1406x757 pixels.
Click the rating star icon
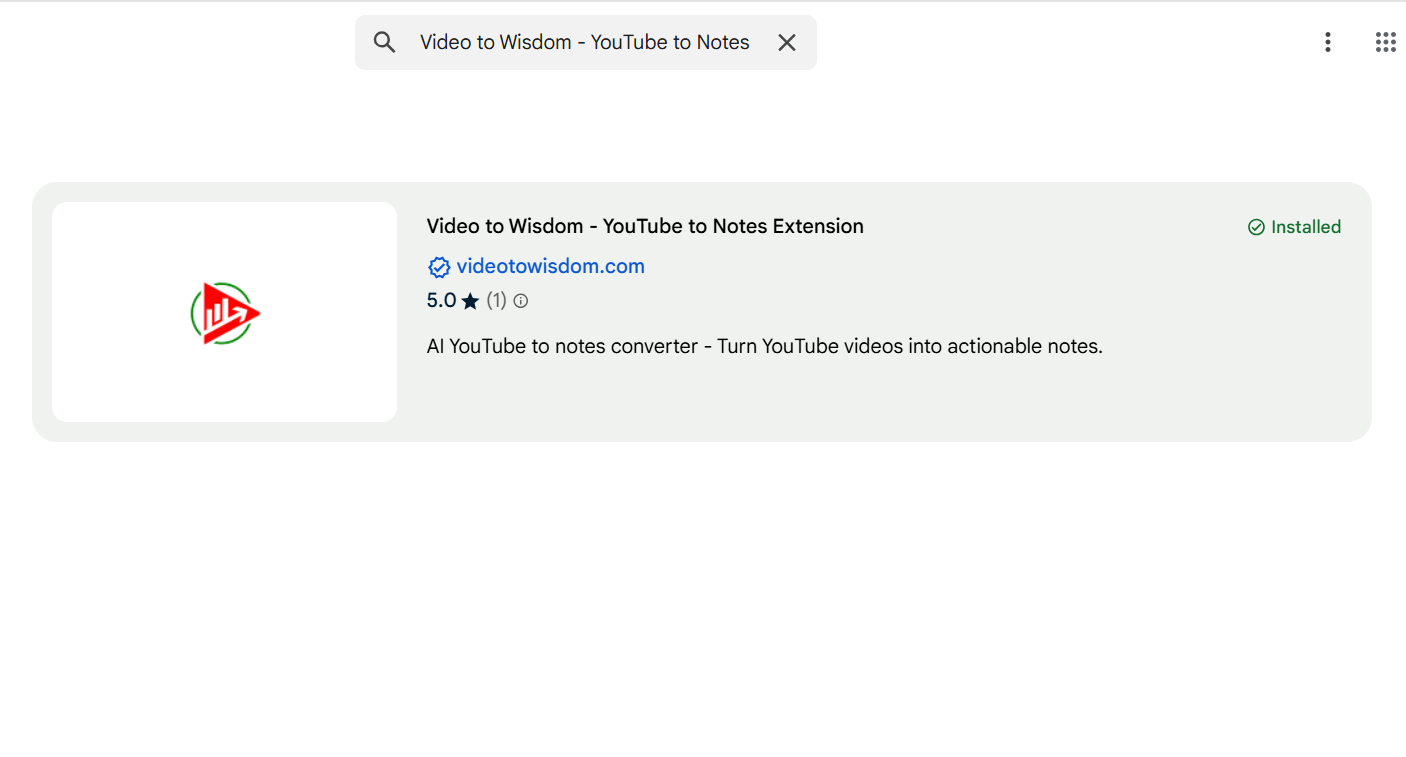(470, 301)
